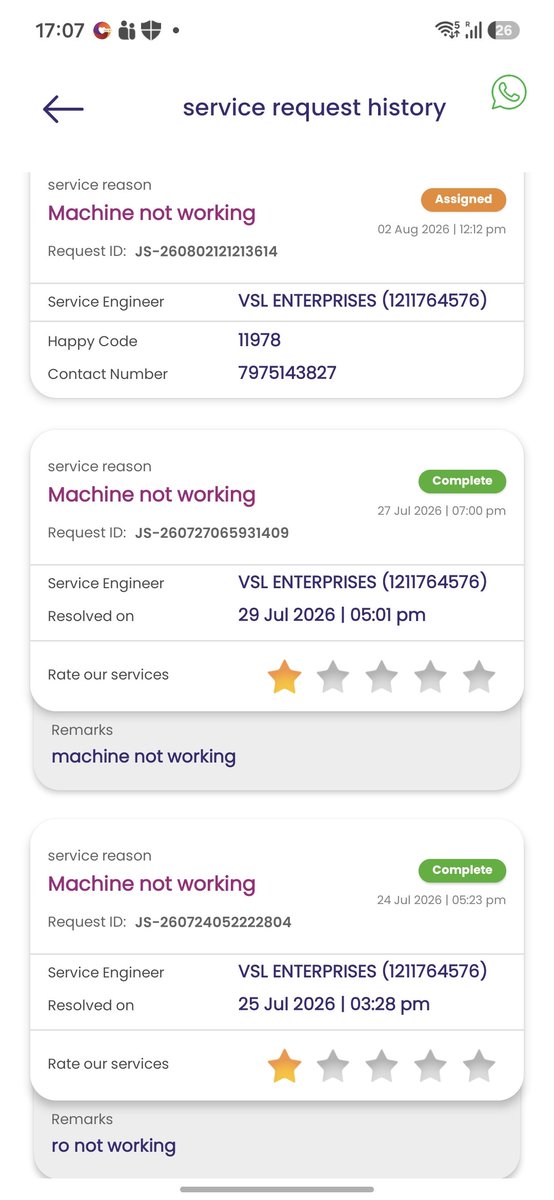
Task: Tap resolved date 29 Jul 2026 | 05:01 pm
Action: (x=332, y=615)
